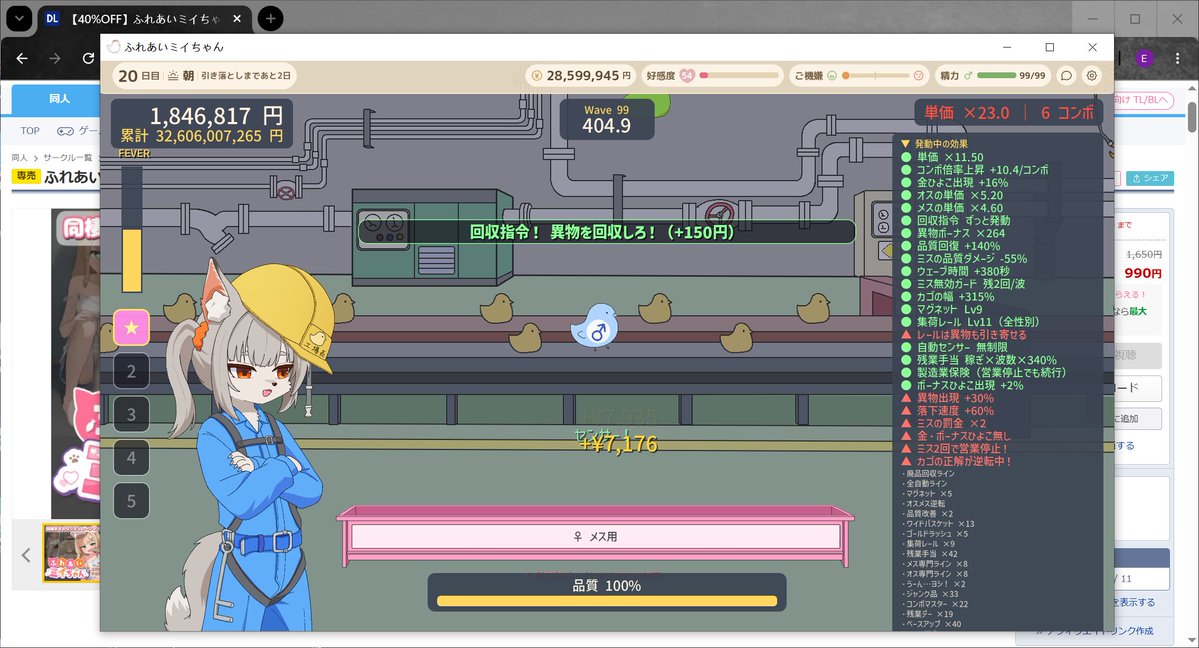Open the game settings gear icon
1199x648 pixels.
tap(1092, 76)
